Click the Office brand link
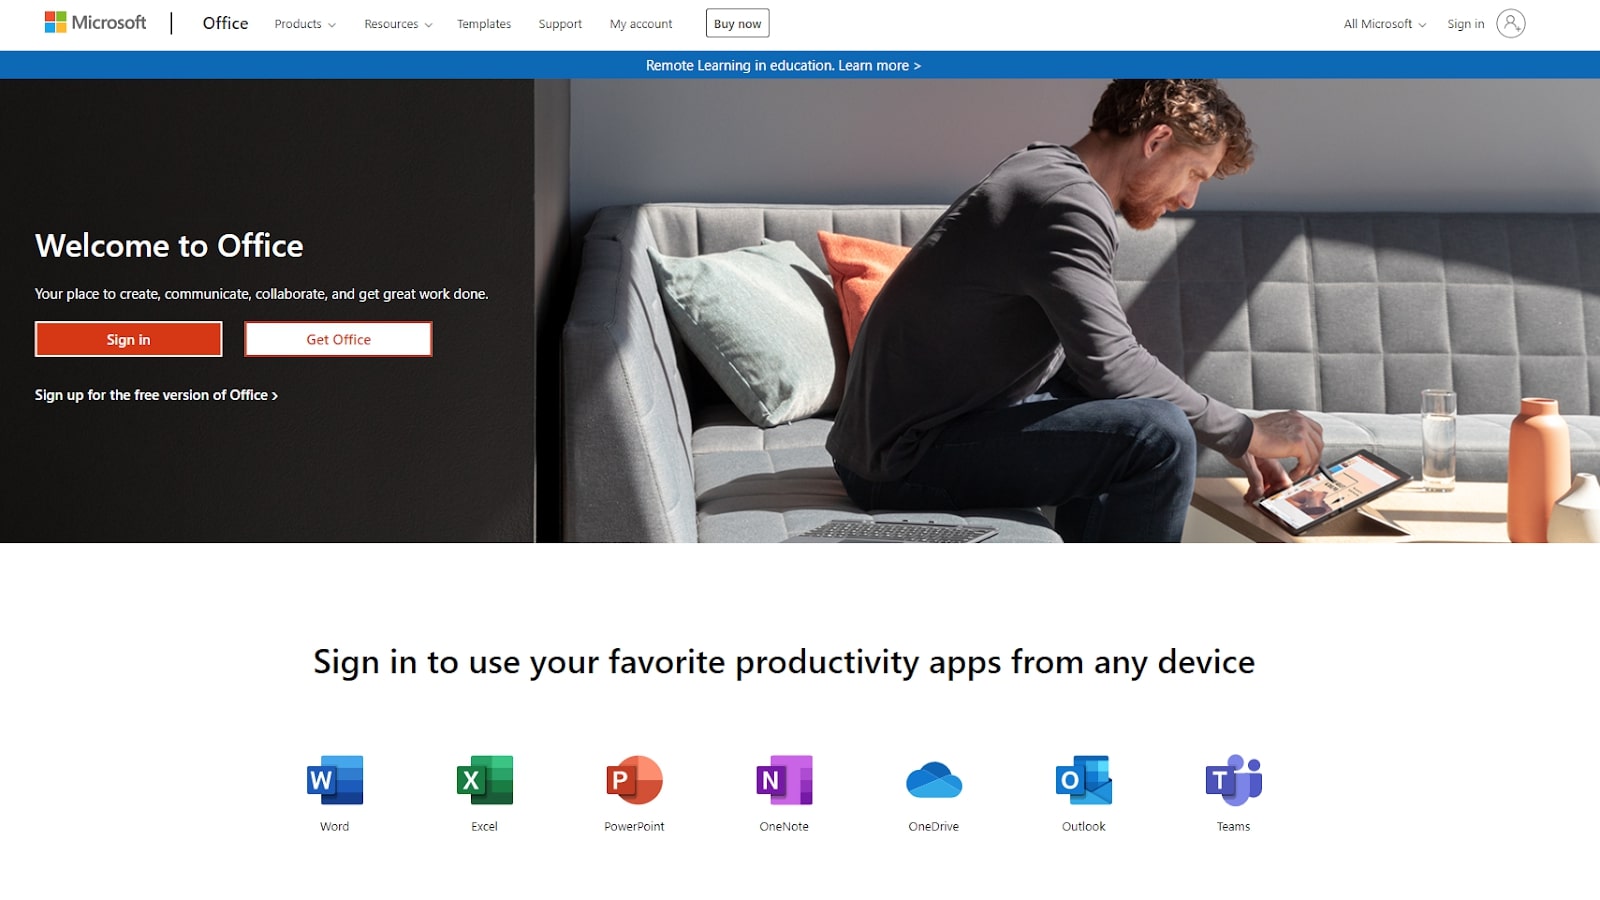 [225, 23]
